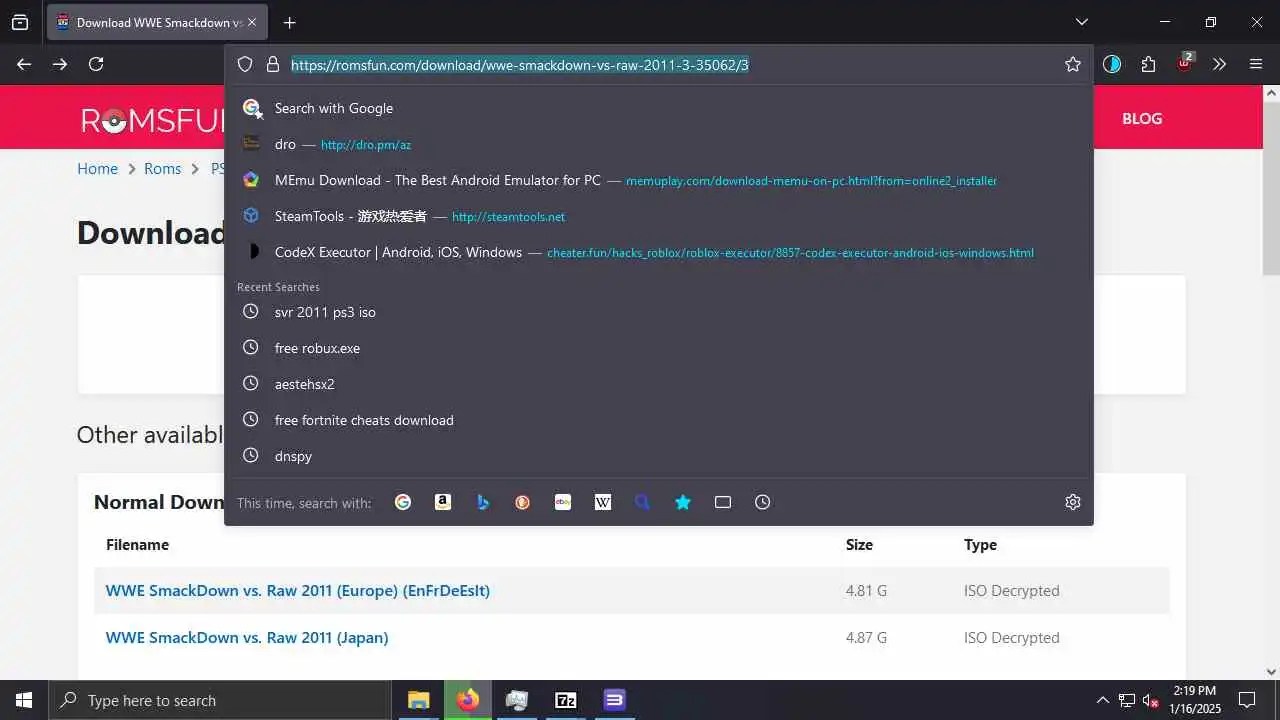The image size is (1280, 720).
Task: Select recent search free robux.exe
Action: click(659, 348)
